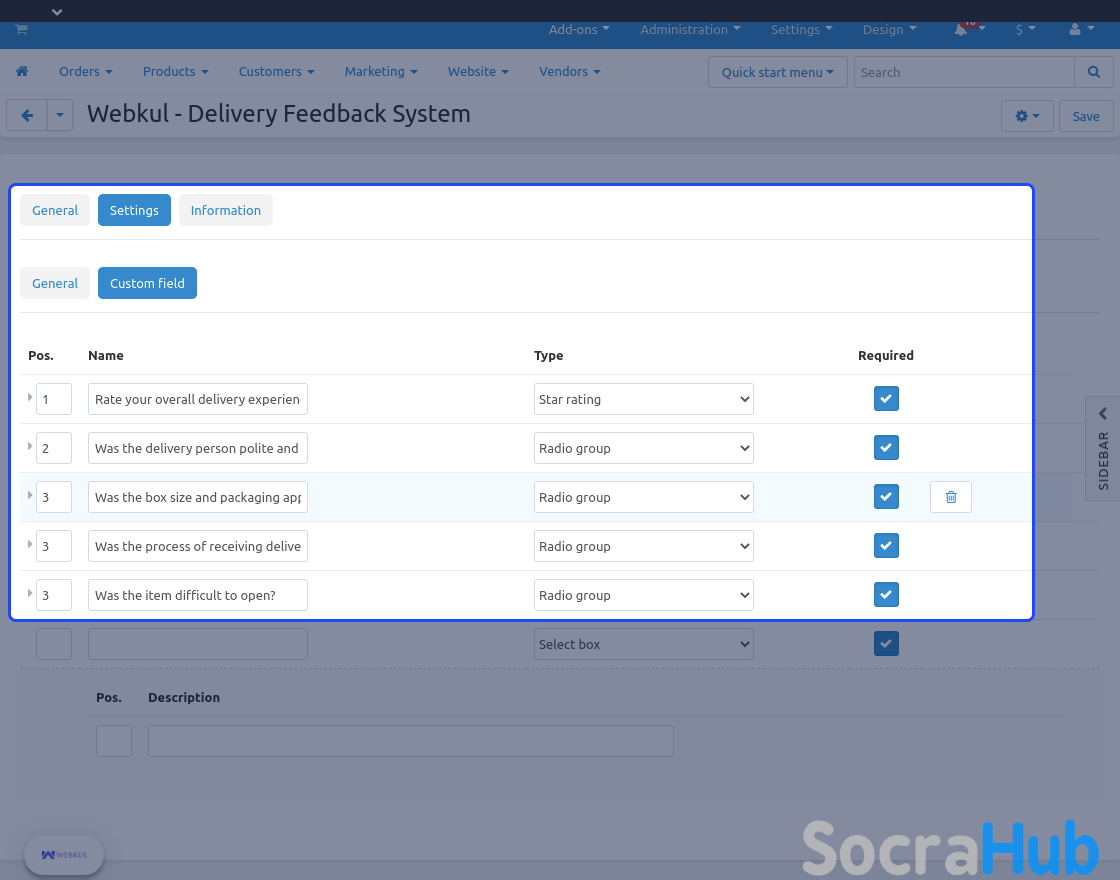The width and height of the screenshot is (1120, 880).
Task: Click the home icon in navigation bar
Action: (x=22, y=71)
